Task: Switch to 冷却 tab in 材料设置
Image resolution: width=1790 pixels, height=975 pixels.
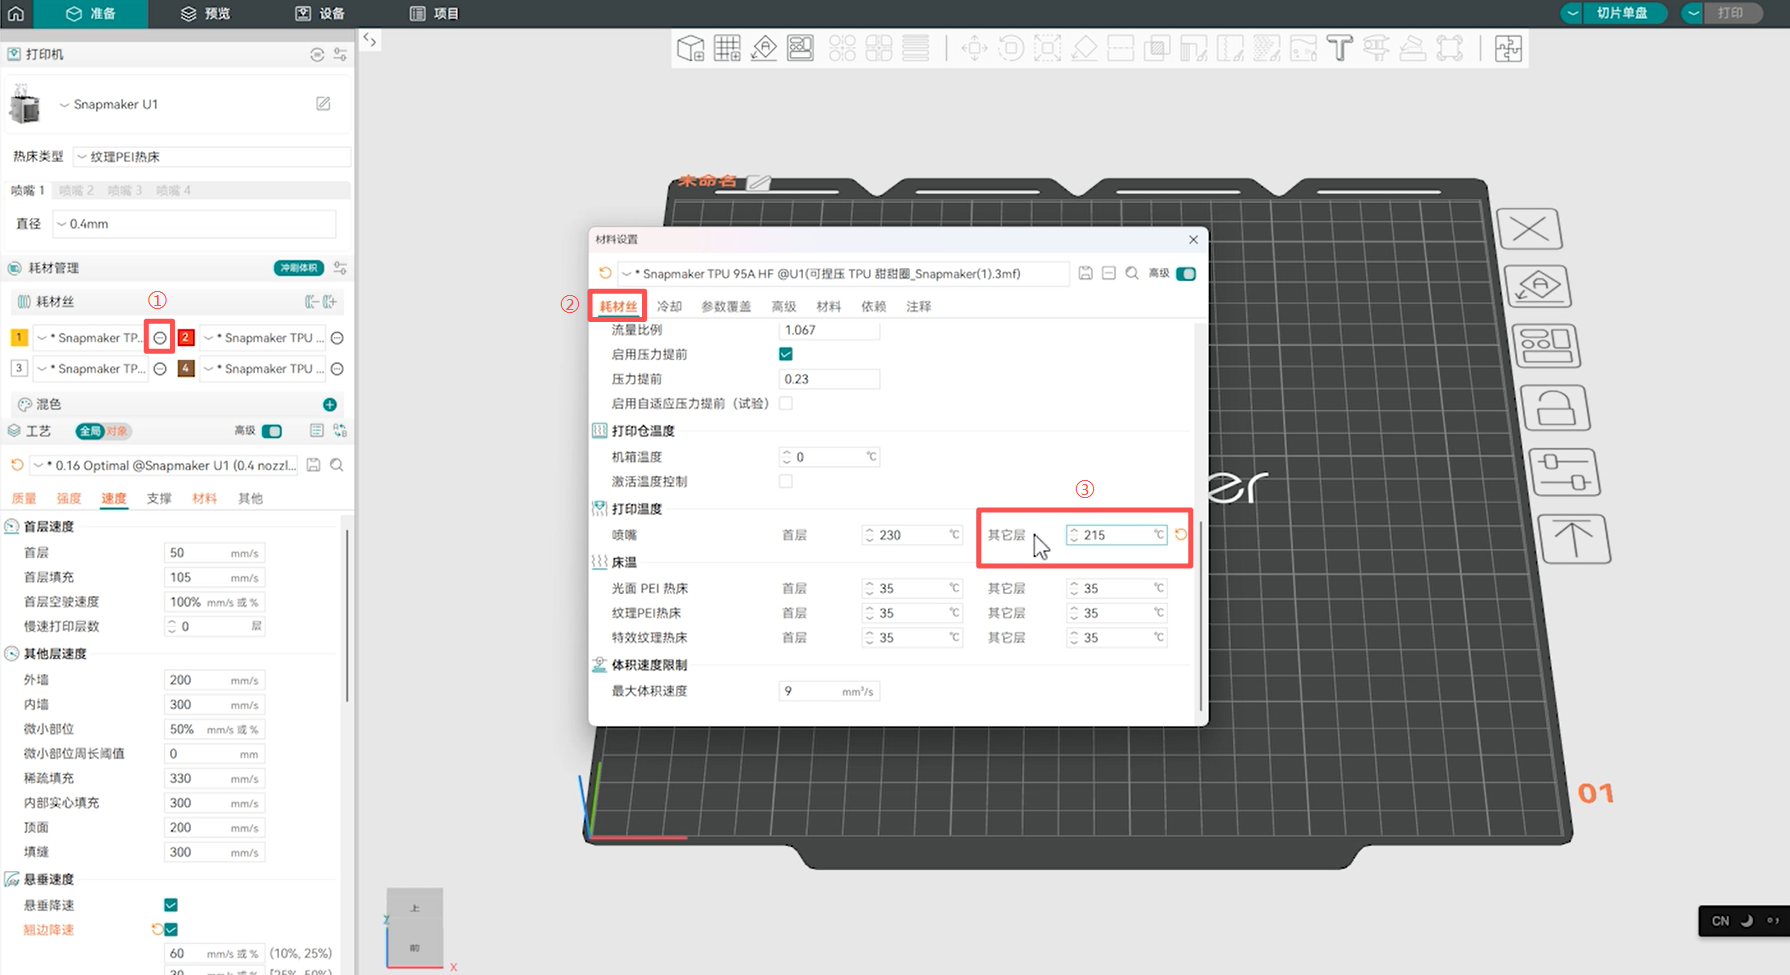Action: 669,306
